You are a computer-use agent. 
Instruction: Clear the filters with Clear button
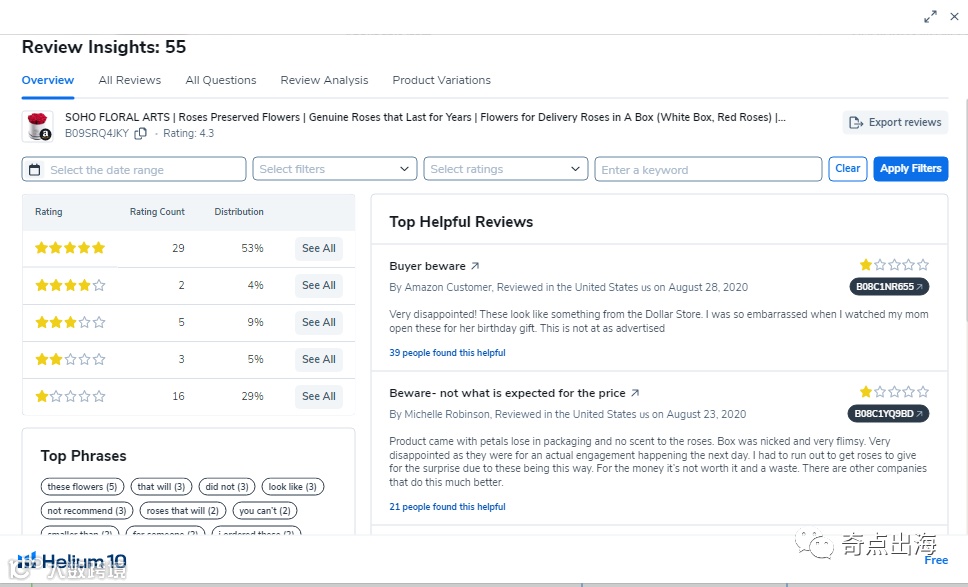tap(848, 169)
